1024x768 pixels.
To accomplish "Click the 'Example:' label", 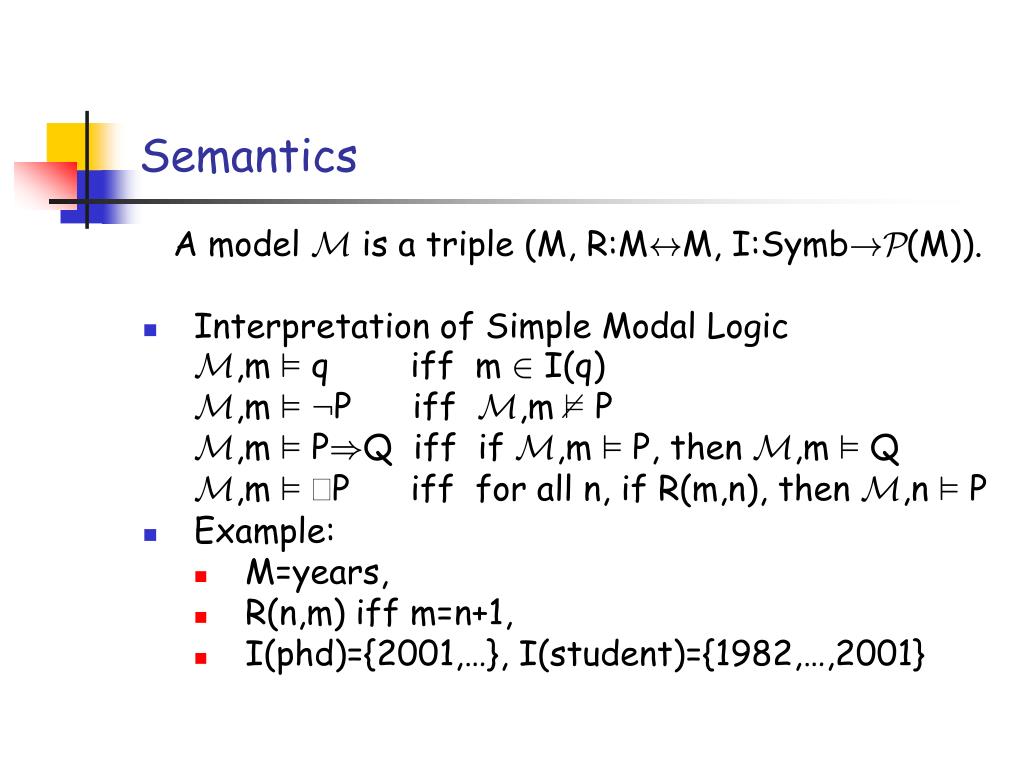I will coord(264,531).
